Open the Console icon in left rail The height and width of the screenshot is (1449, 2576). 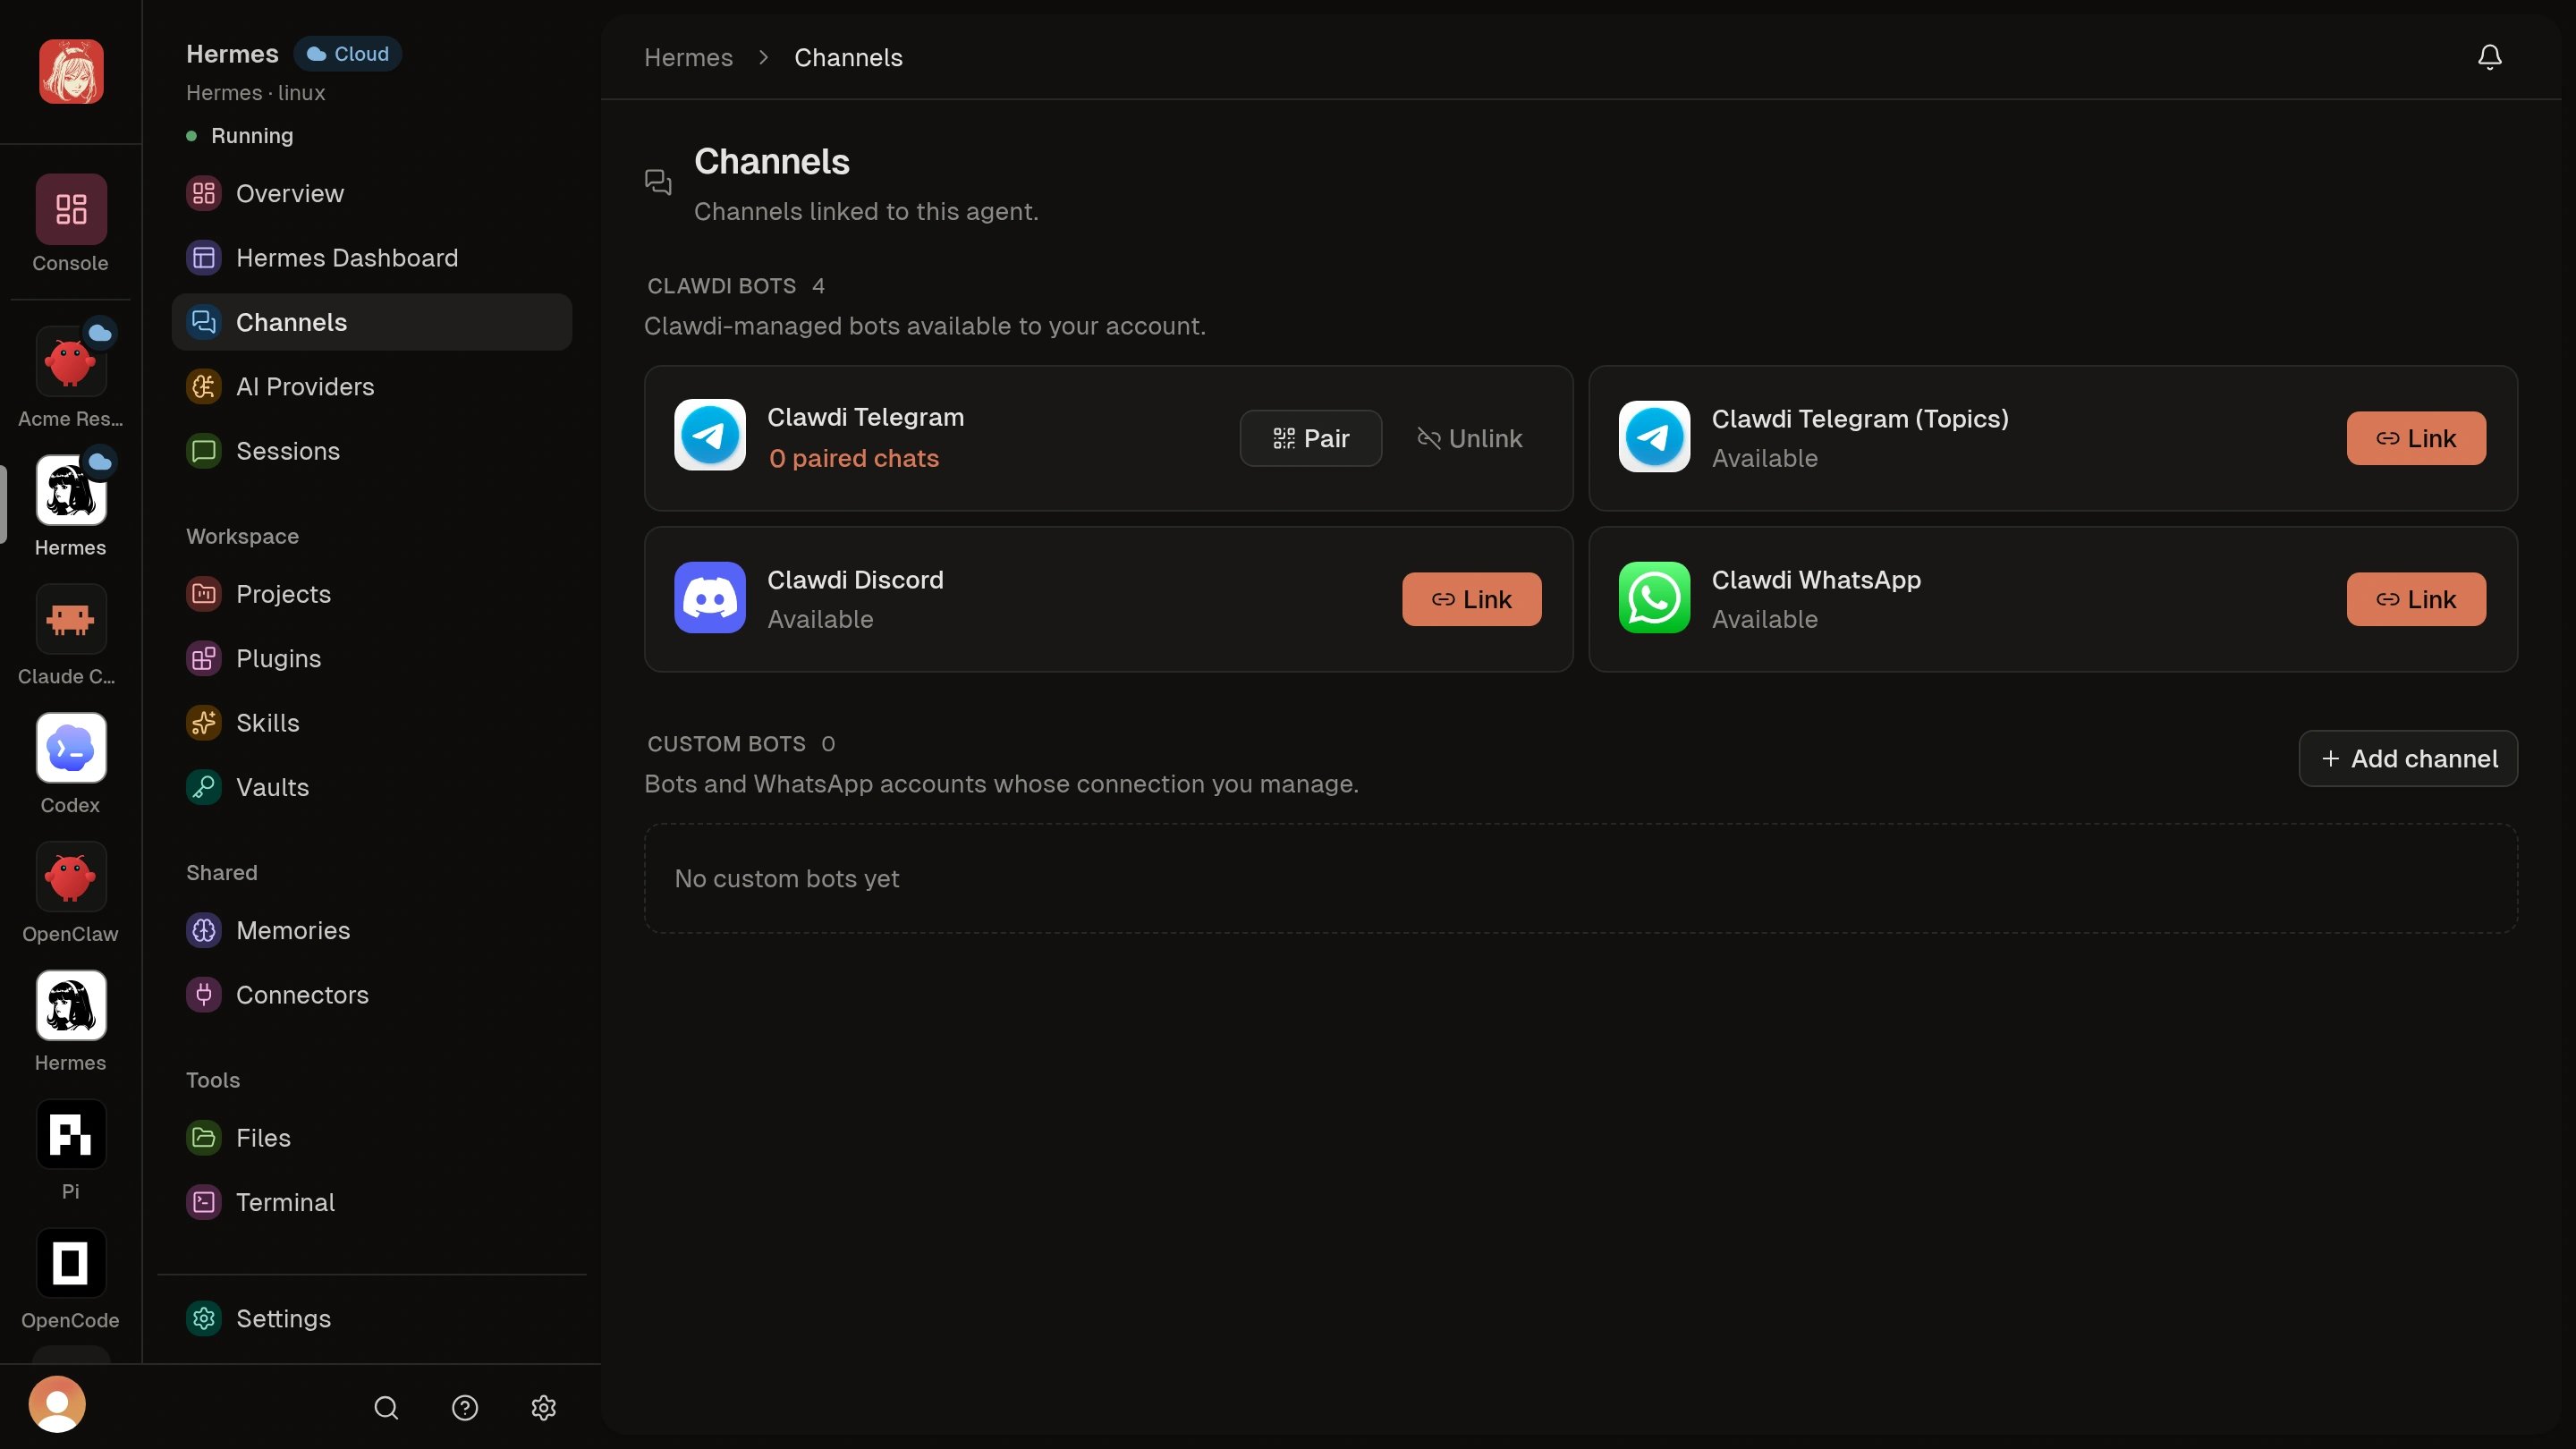click(x=71, y=209)
